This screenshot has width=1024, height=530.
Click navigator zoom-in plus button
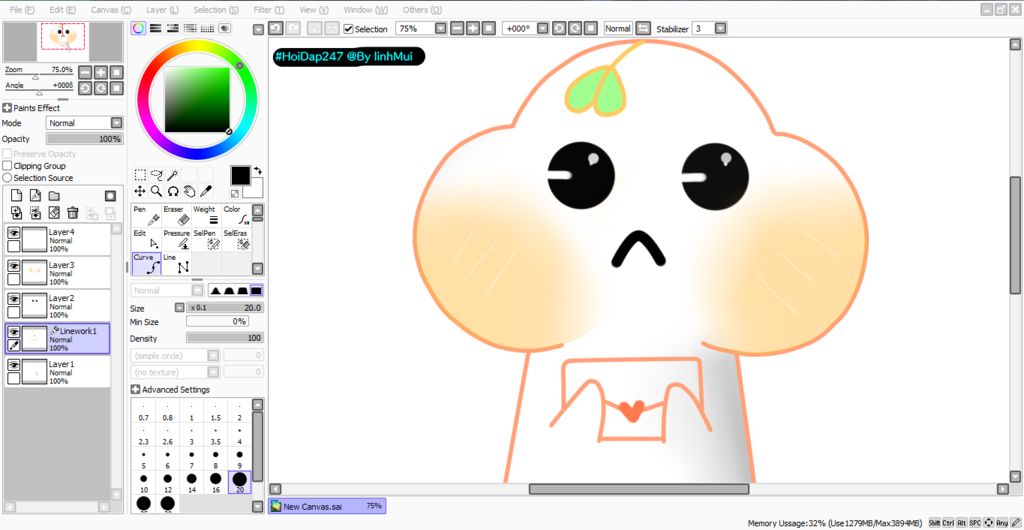(x=101, y=72)
